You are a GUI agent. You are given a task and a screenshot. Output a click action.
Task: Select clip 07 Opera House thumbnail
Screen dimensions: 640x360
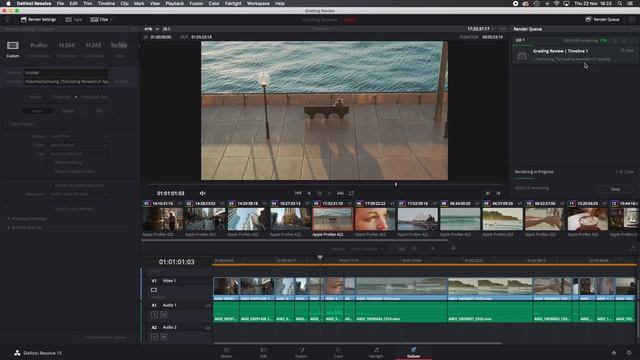[418, 219]
